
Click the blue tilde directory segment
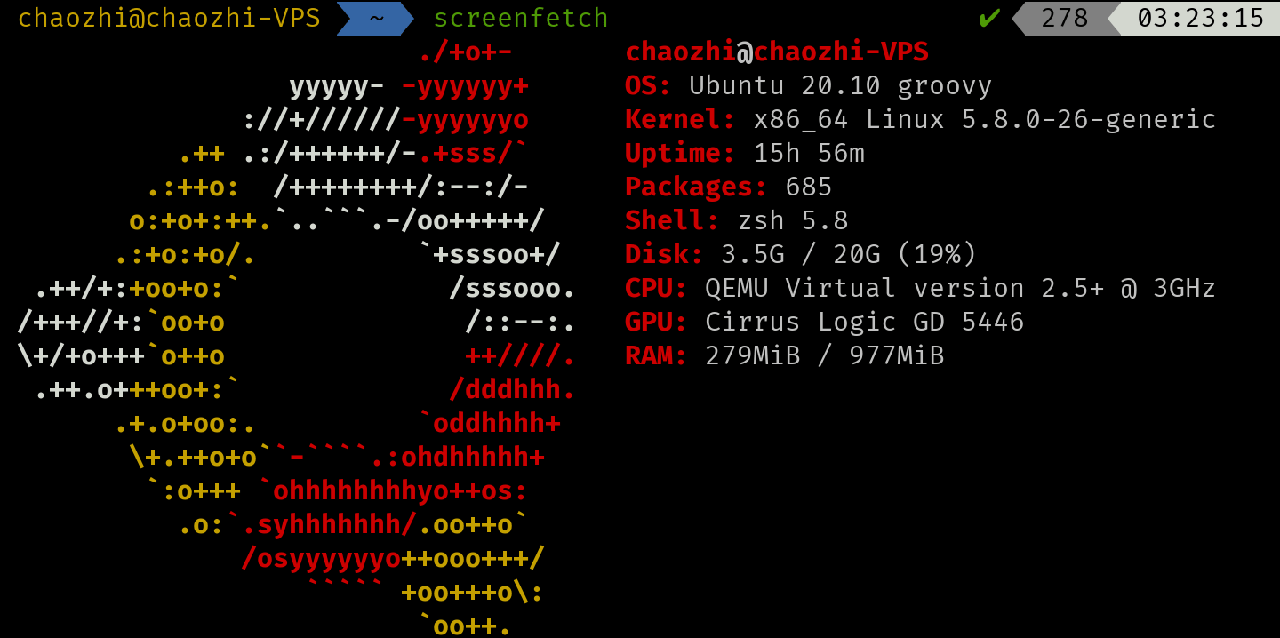[376, 18]
